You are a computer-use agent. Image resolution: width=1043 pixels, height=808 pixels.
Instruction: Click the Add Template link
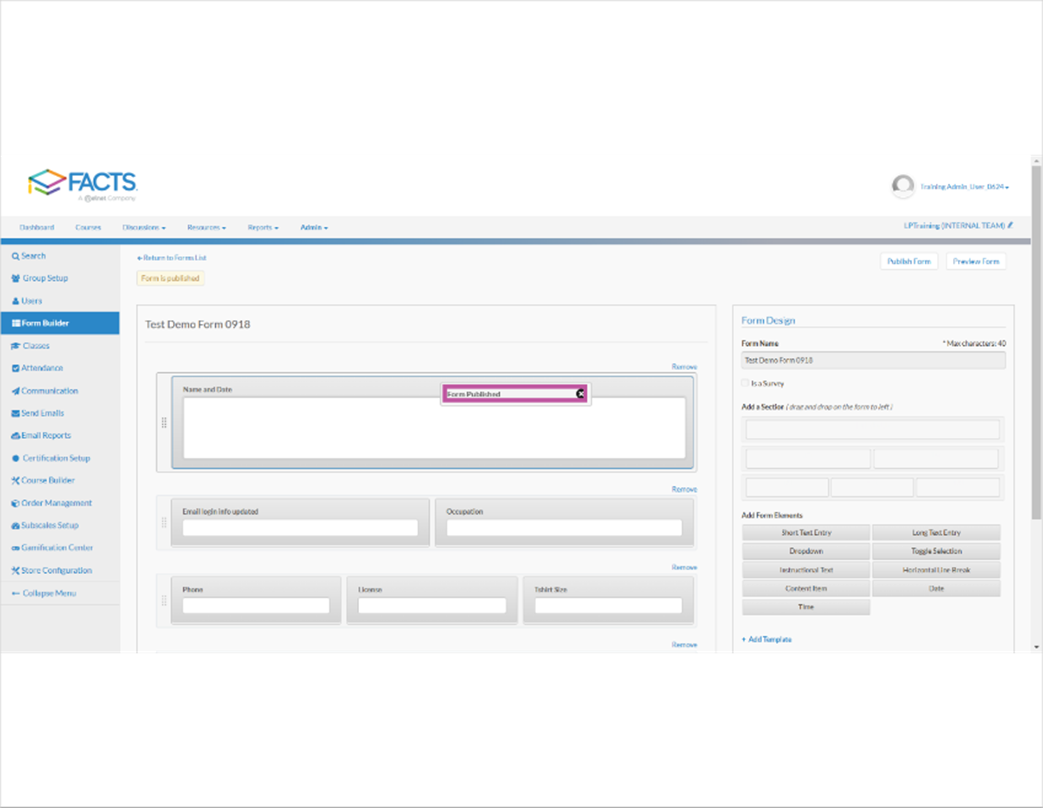[x=767, y=640]
